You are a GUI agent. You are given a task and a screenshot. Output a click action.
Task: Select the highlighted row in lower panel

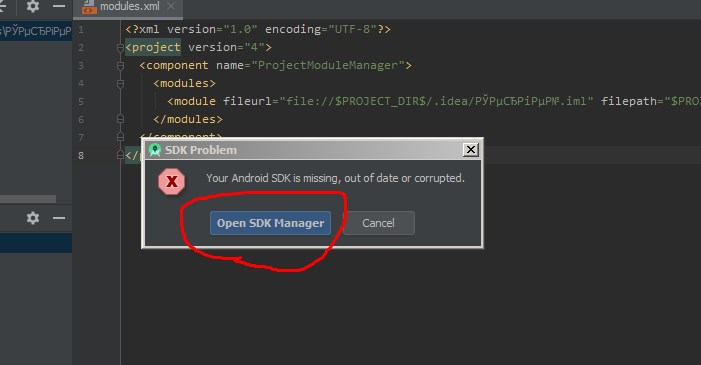(36, 243)
